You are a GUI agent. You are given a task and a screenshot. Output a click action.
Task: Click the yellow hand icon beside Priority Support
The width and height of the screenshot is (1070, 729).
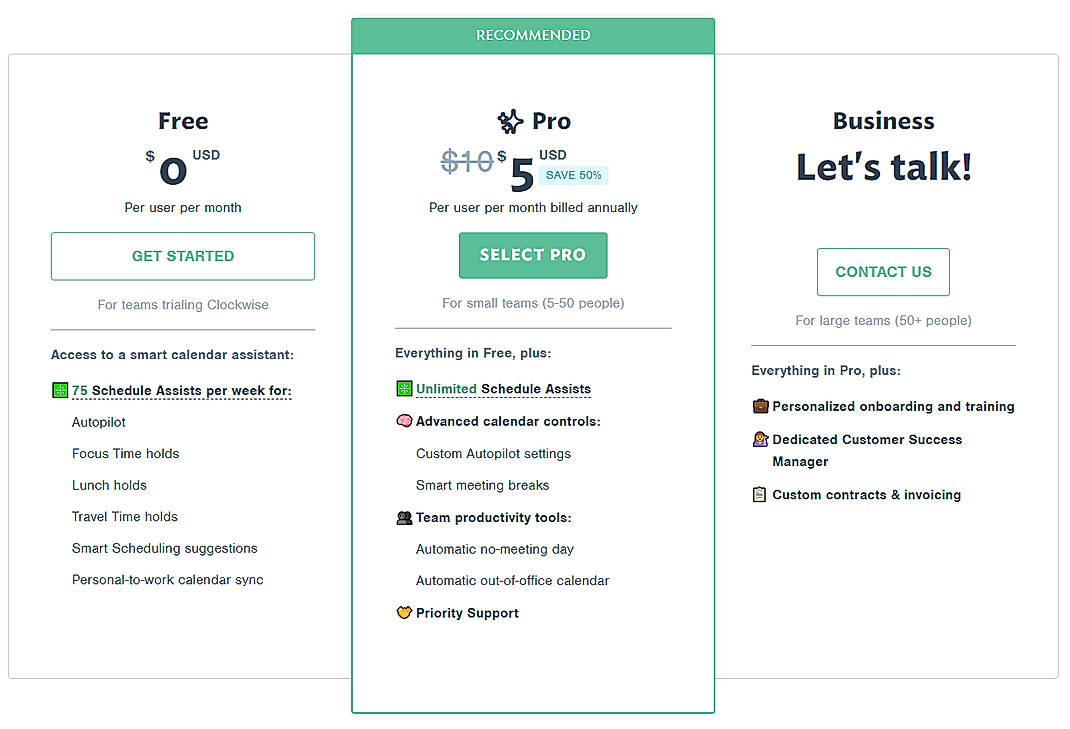point(404,613)
